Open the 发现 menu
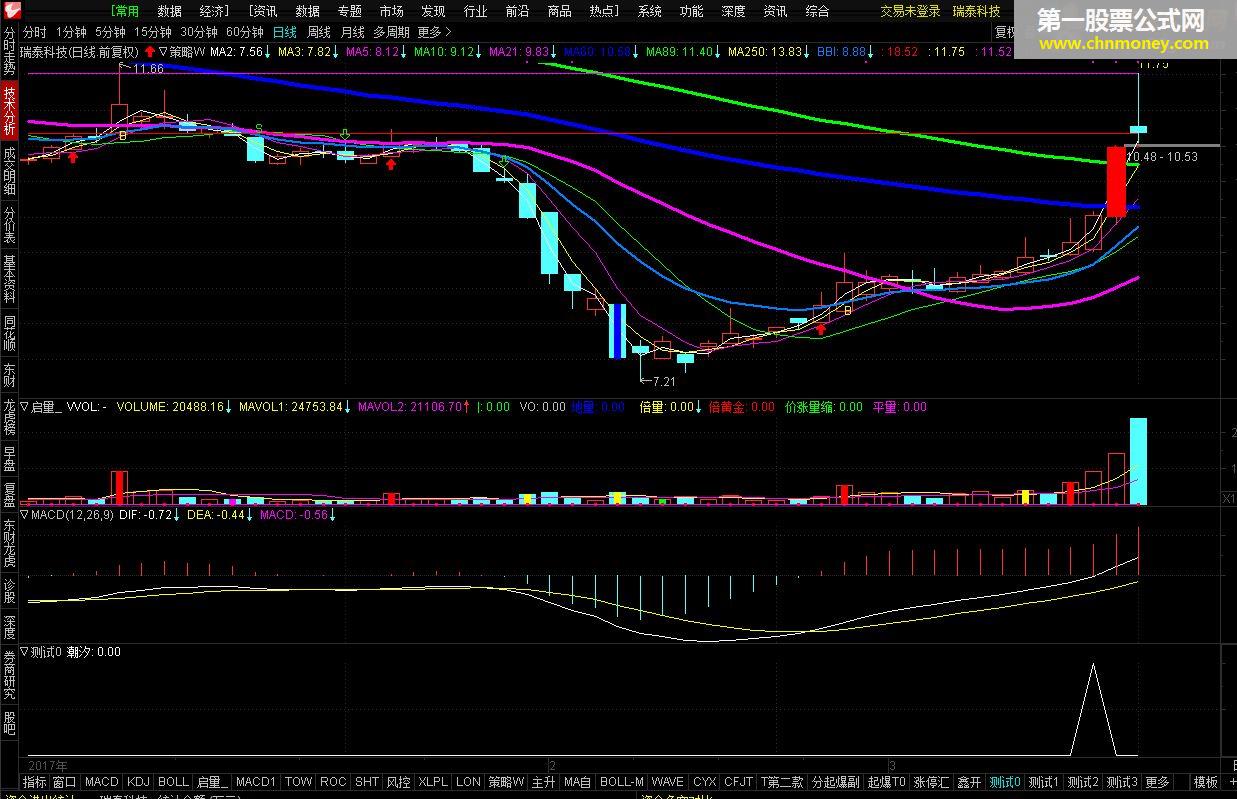Viewport: 1237px width, 799px height. coord(433,11)
